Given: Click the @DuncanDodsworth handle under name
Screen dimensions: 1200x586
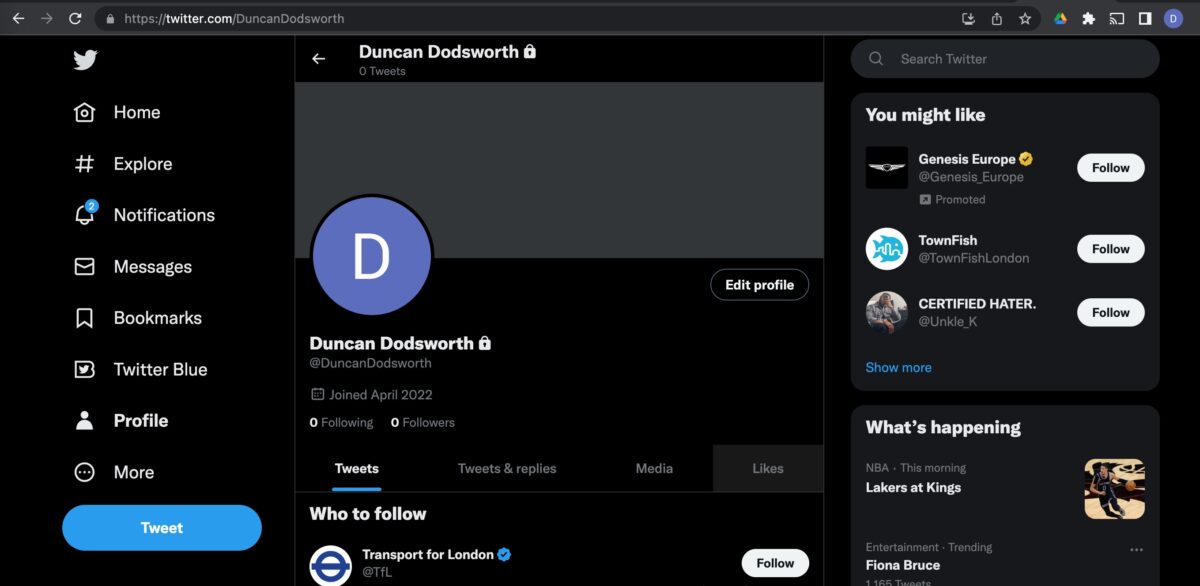Looking at the screenshot, I should point(371,363).
